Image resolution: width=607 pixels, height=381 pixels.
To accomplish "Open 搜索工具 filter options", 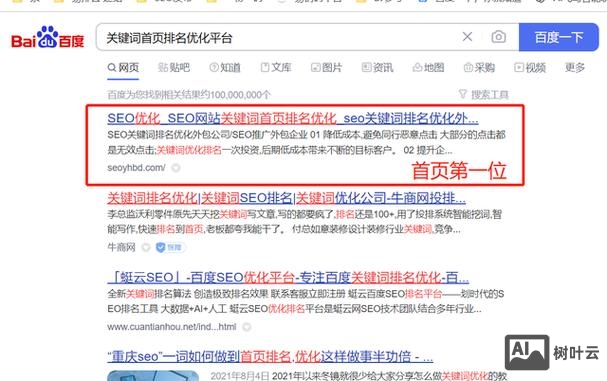I will (484, 94).
